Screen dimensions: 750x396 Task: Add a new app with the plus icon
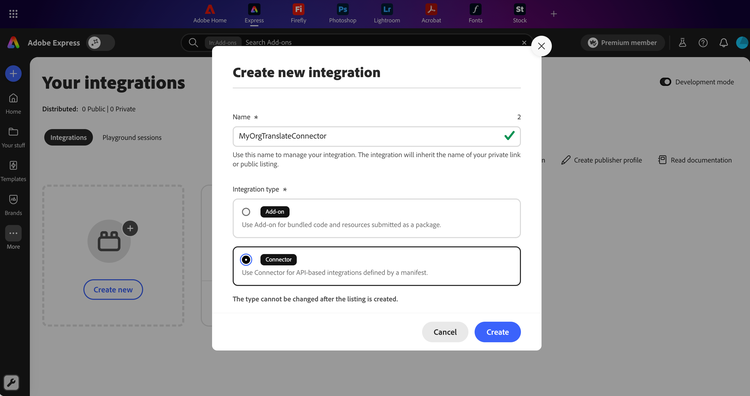point(553,14)
